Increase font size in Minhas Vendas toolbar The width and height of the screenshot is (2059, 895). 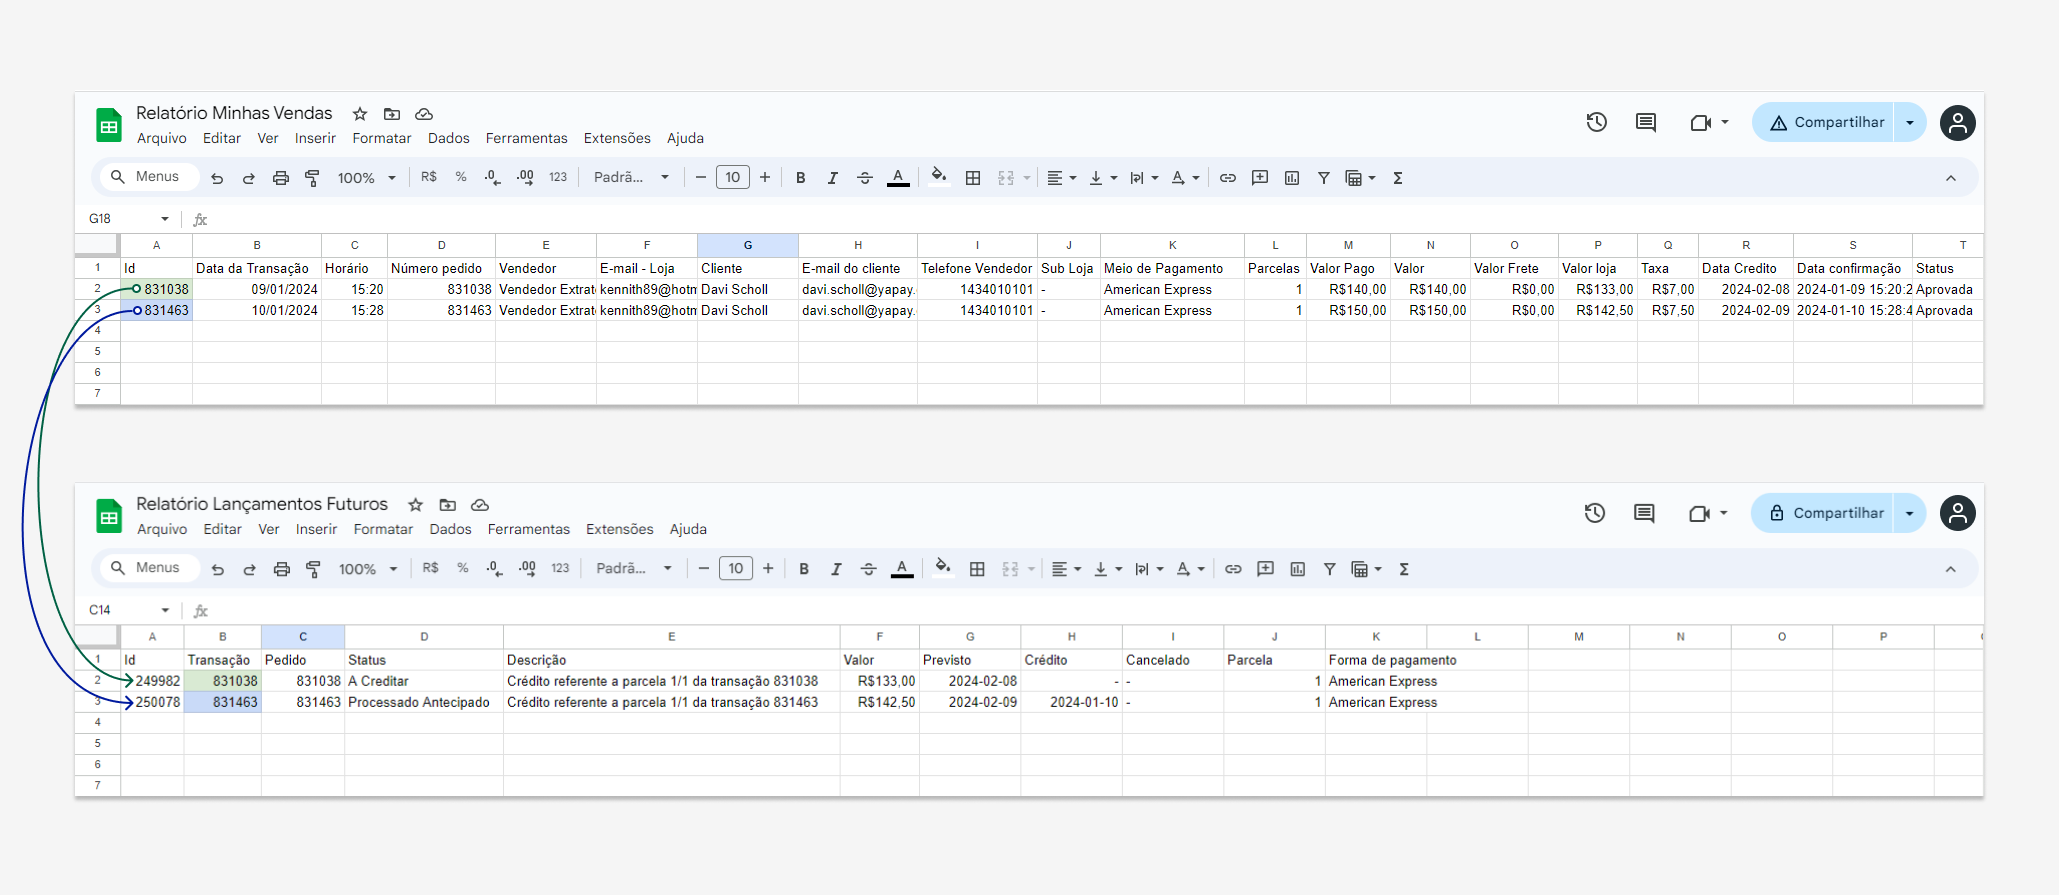pyautogui.click(x=765, y=178)
